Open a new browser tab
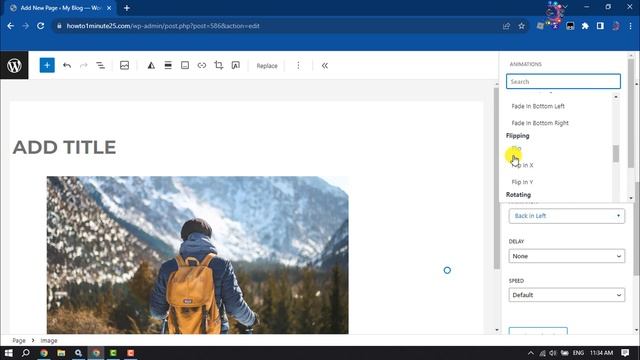 point(127,8)
